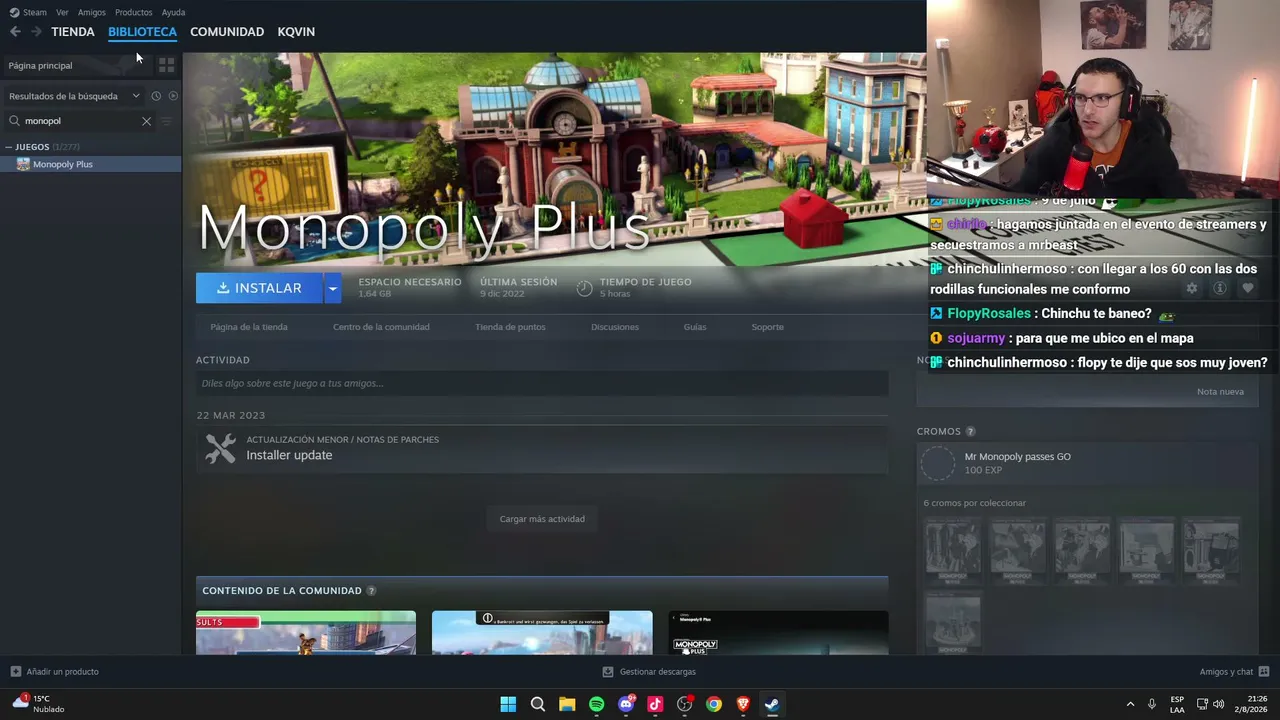The height and width of the screenshot is (720, 1280).
Task: Open second community content screenshot
Action: (x=542, y=633)
